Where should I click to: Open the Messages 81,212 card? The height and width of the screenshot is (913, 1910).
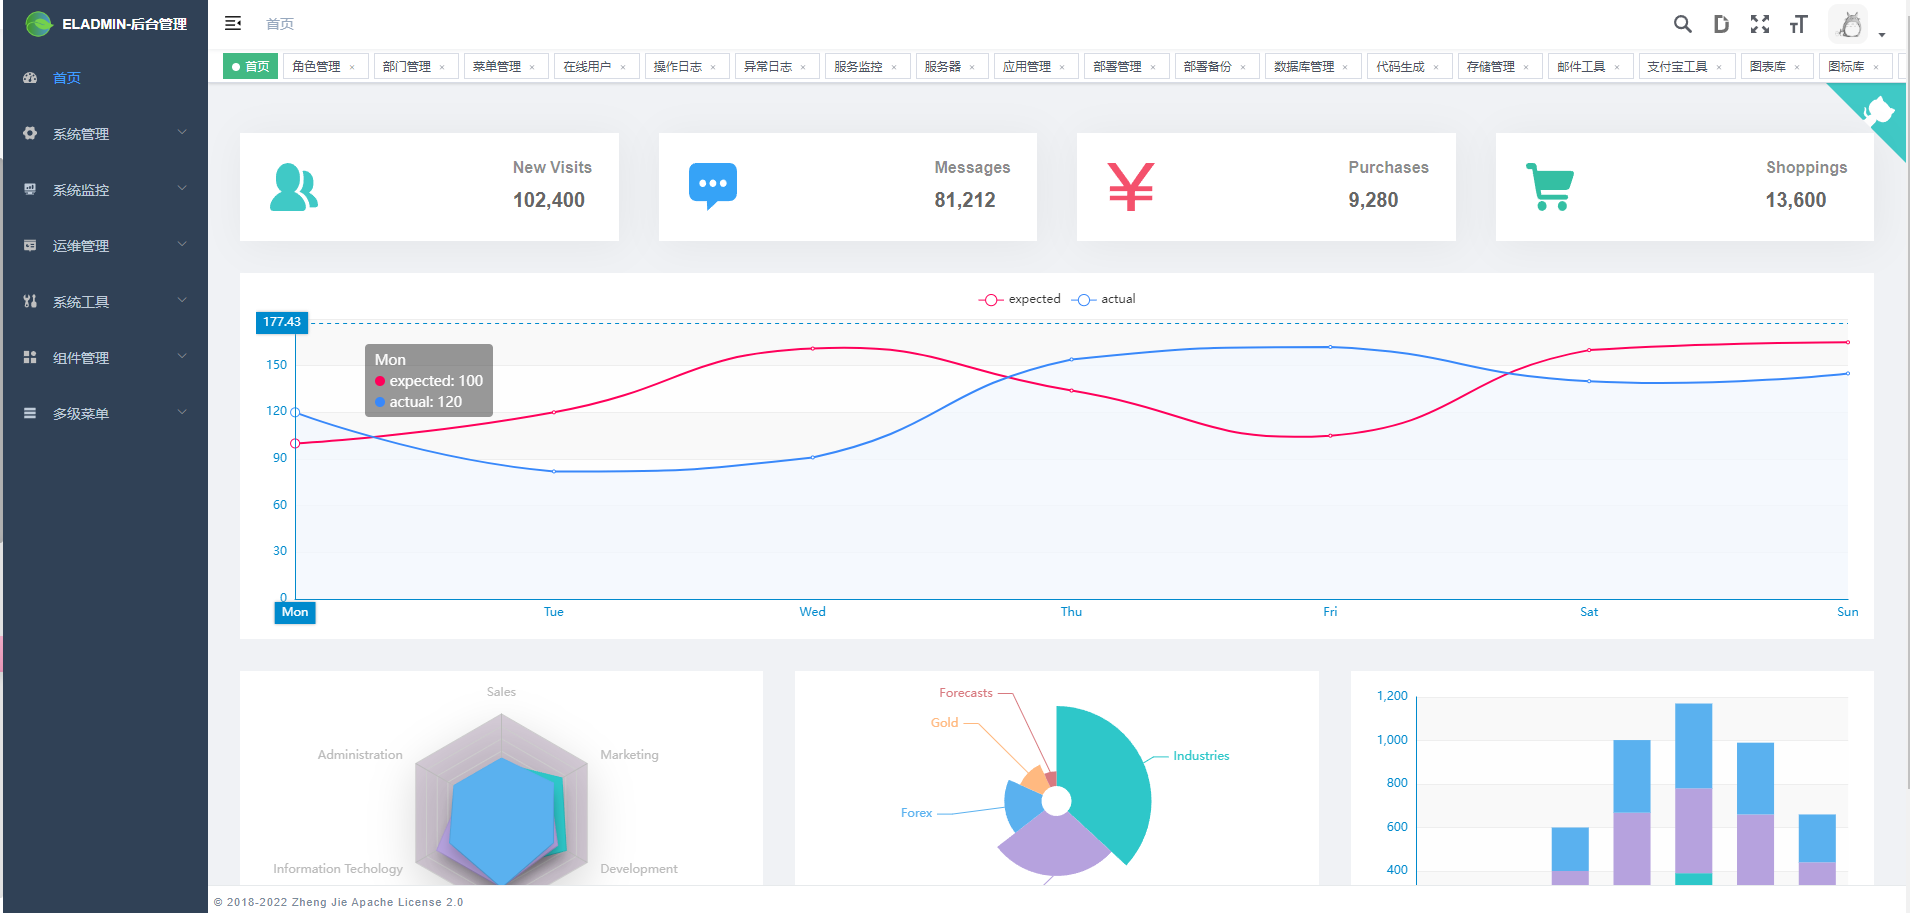coord(848,187)
